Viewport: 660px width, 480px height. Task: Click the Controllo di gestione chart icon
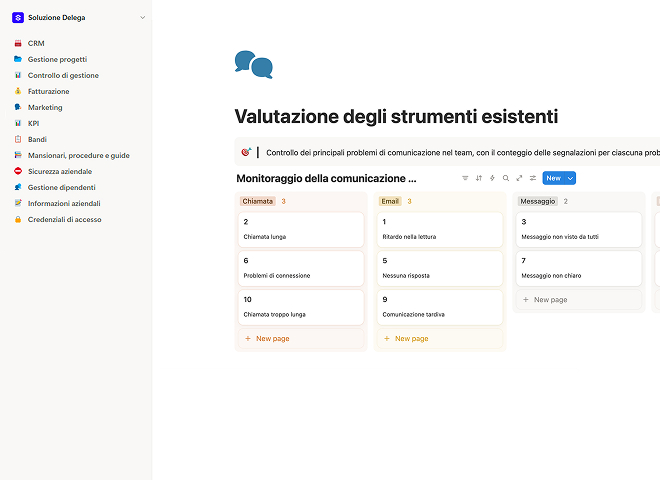18,75
